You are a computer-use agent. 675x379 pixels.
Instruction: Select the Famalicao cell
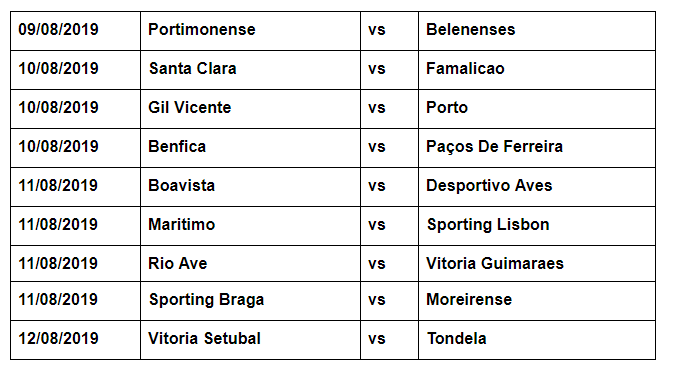(537, 70)
